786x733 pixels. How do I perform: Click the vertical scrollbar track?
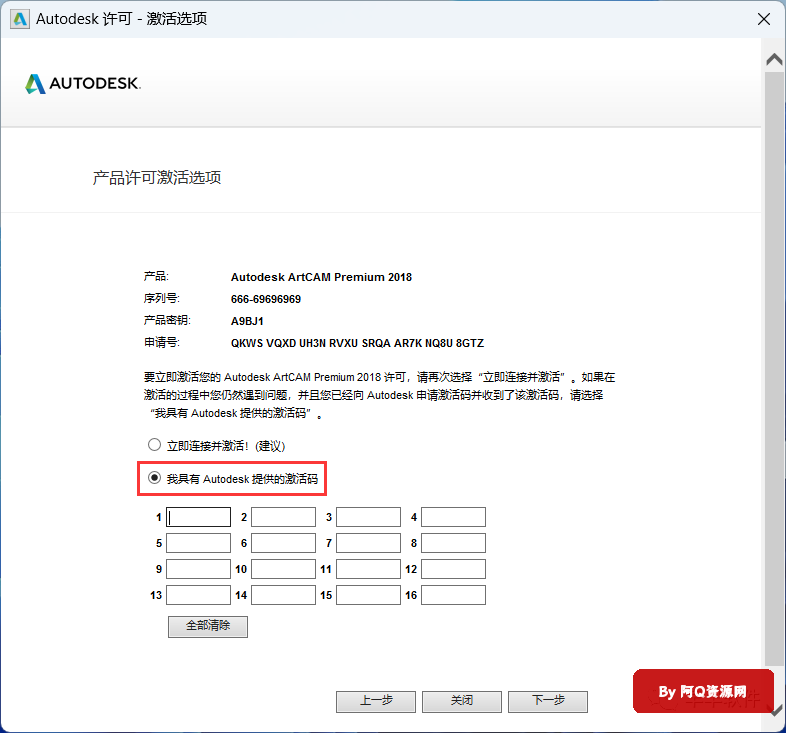click(x=774, y=369)
